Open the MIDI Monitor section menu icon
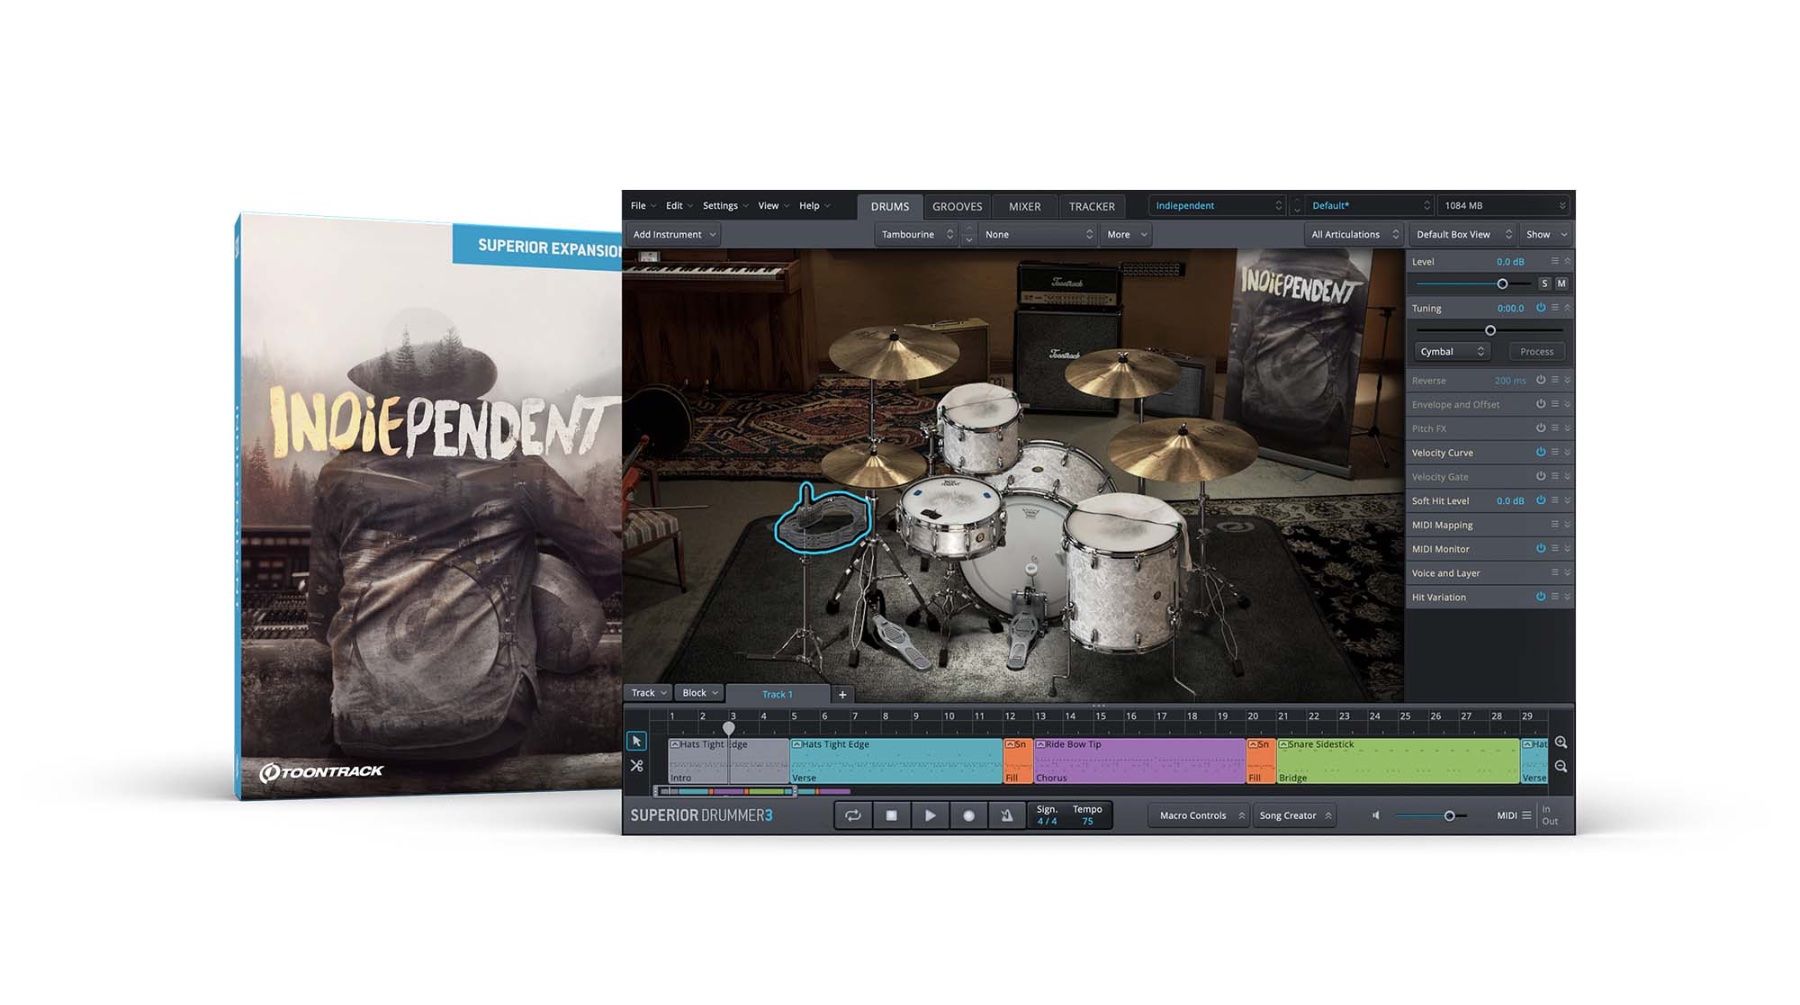The height and width of the screenshot is (1005, 1800). tap(1554, 548)
